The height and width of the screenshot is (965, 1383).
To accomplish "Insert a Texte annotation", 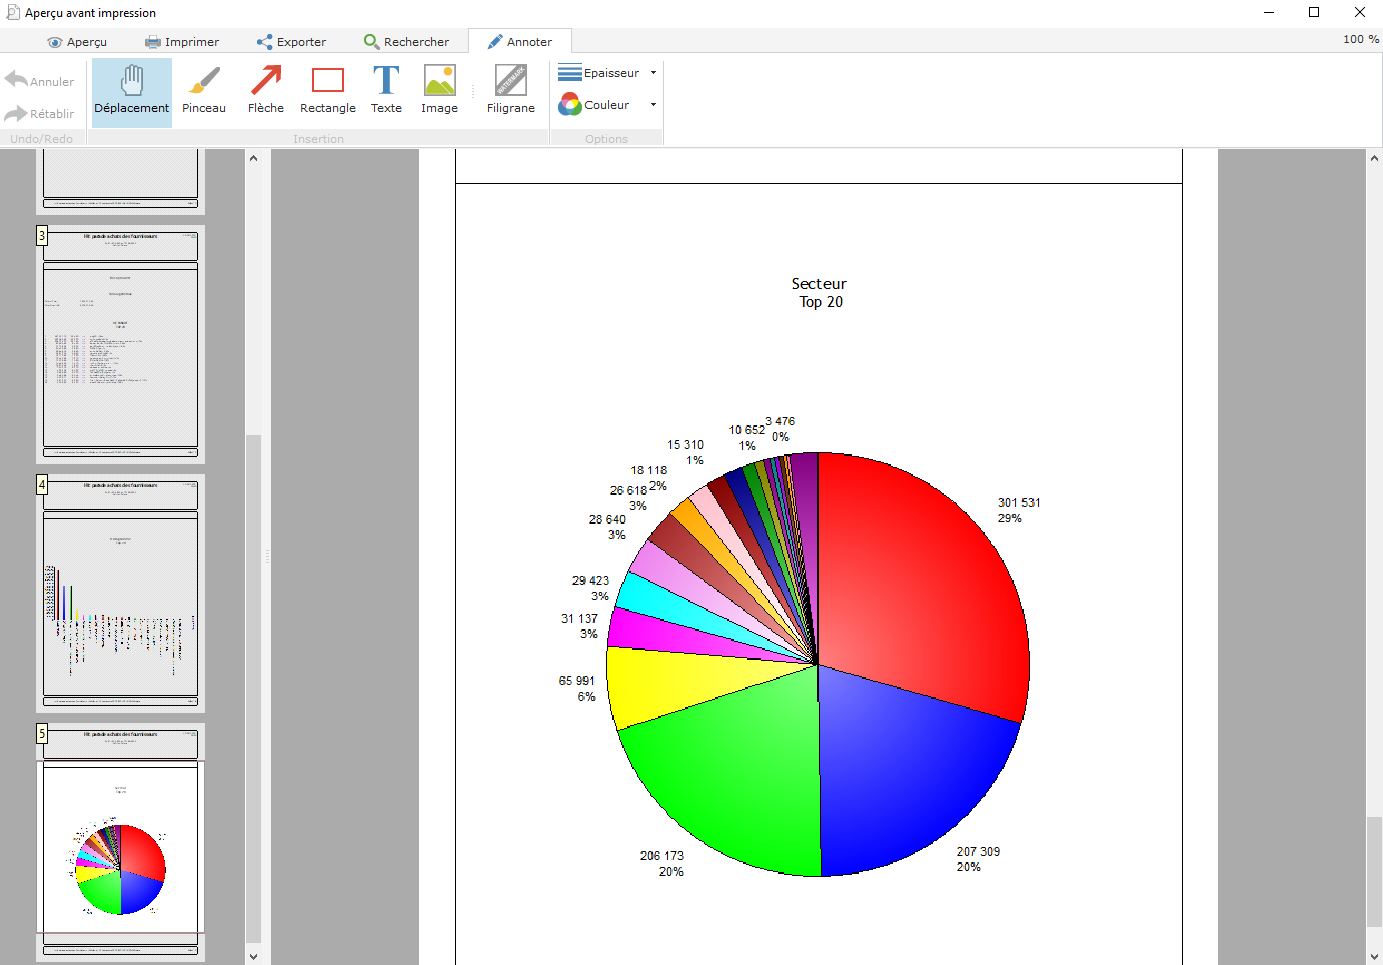I will pos(386,92).
